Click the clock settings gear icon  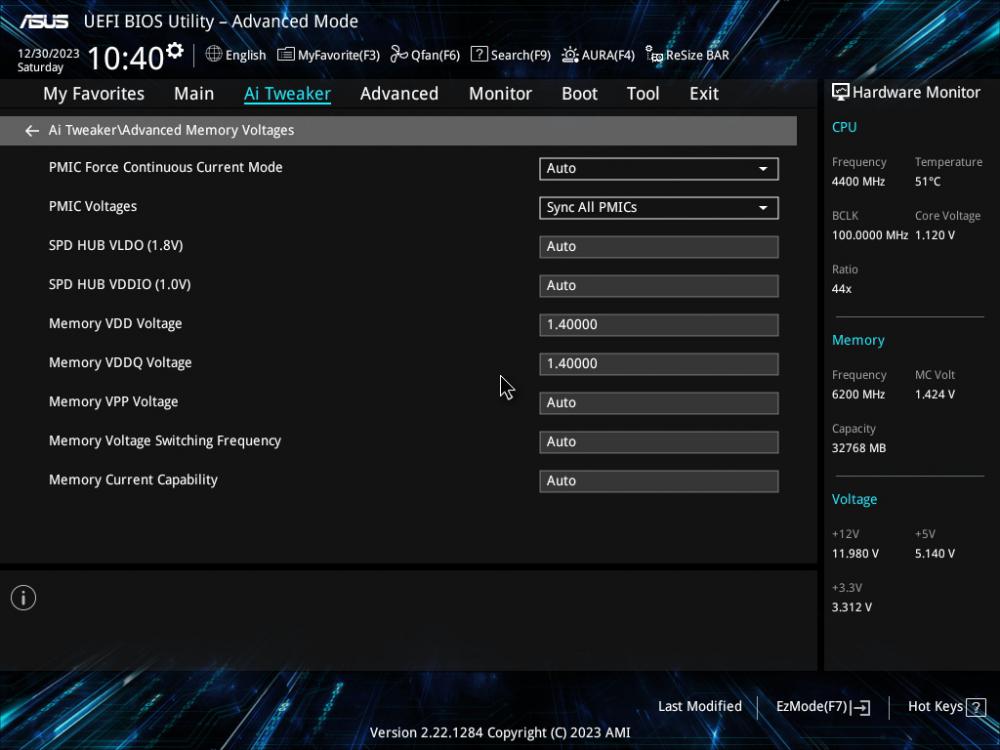click(175, 50)
